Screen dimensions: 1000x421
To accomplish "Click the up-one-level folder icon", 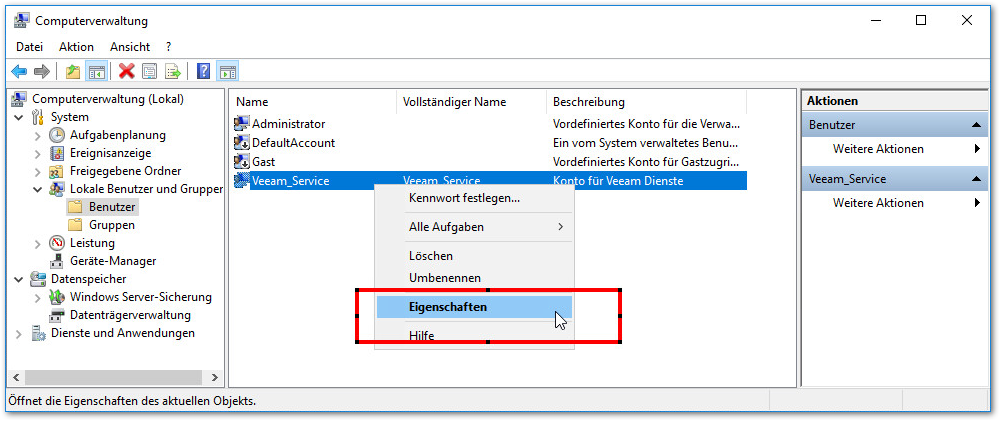I will click(72, 71).
